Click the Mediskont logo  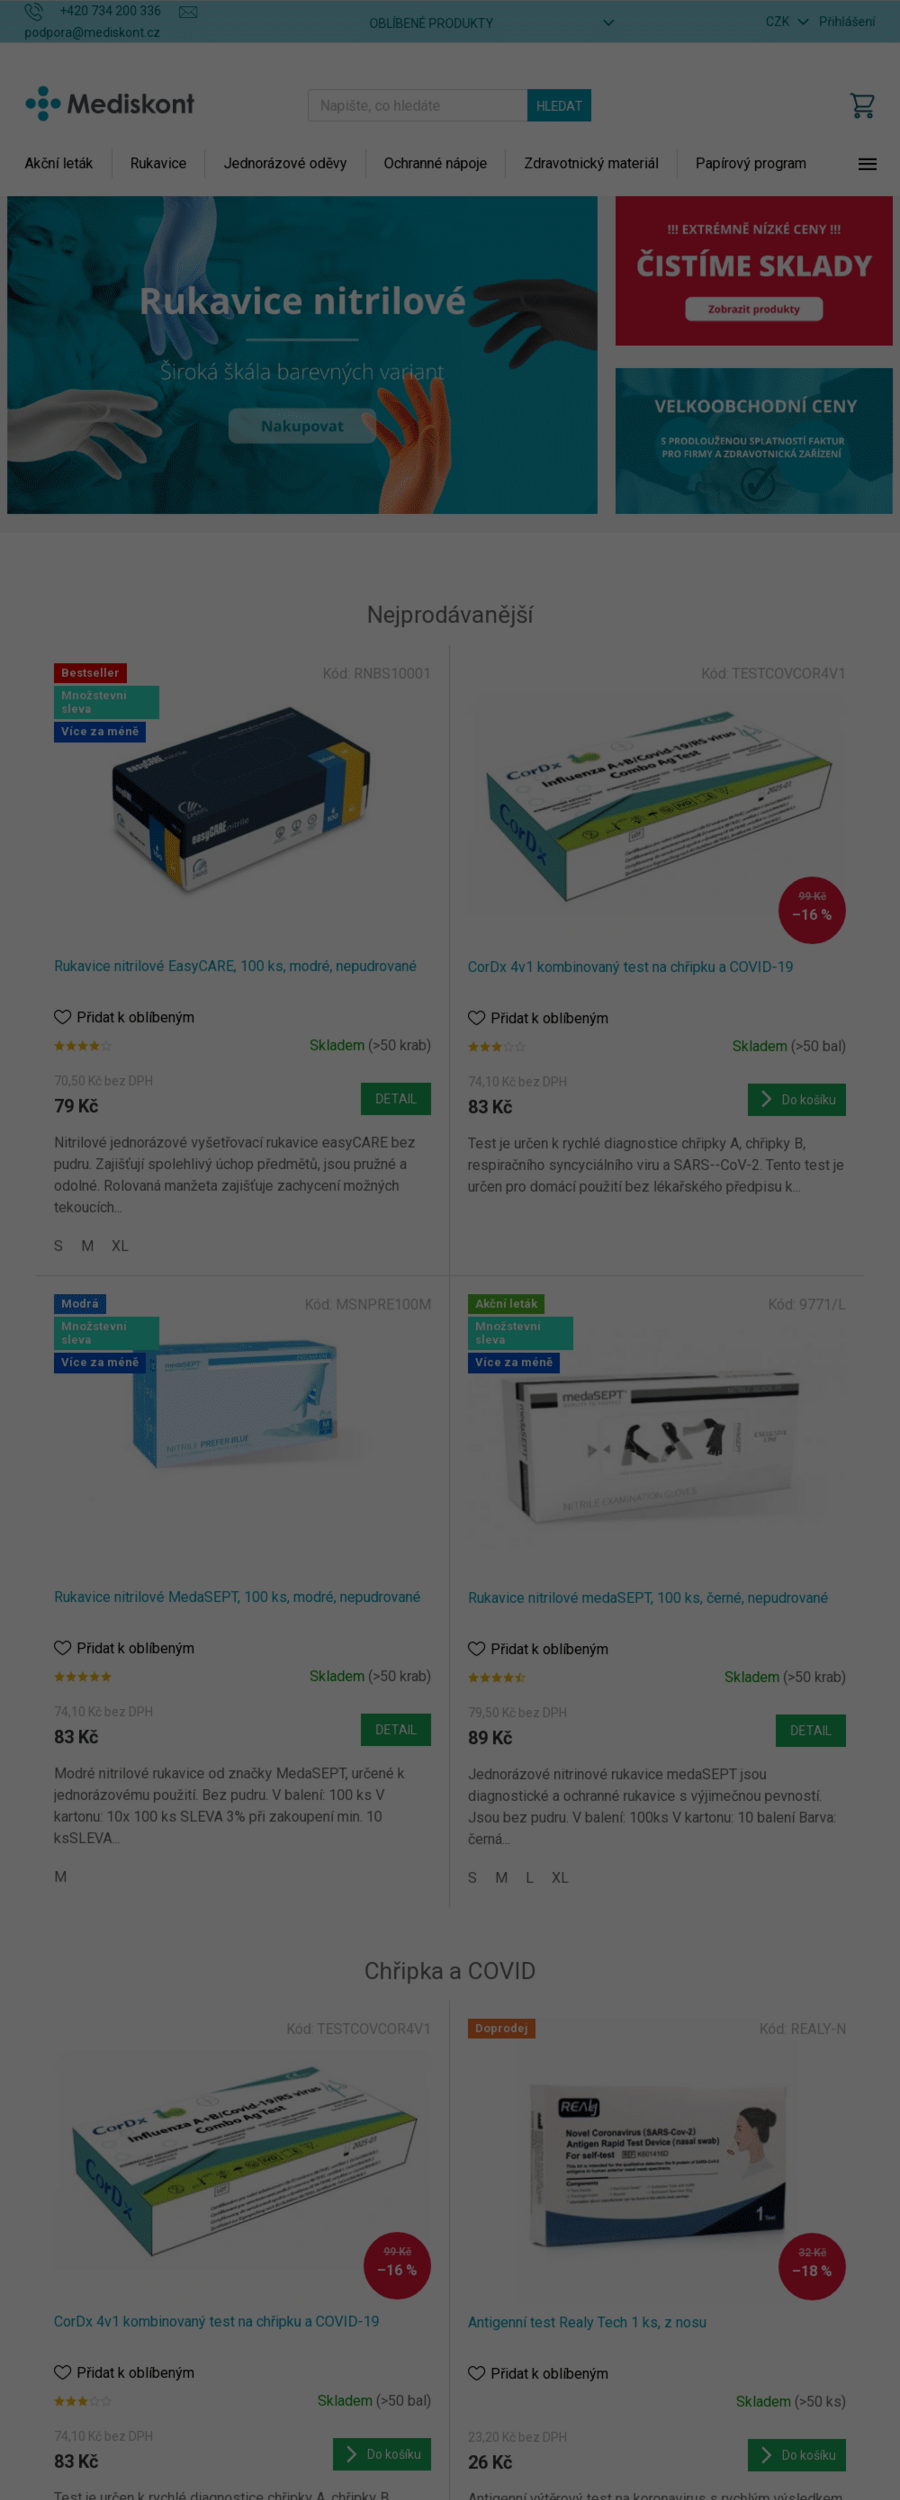coord(110,104)
